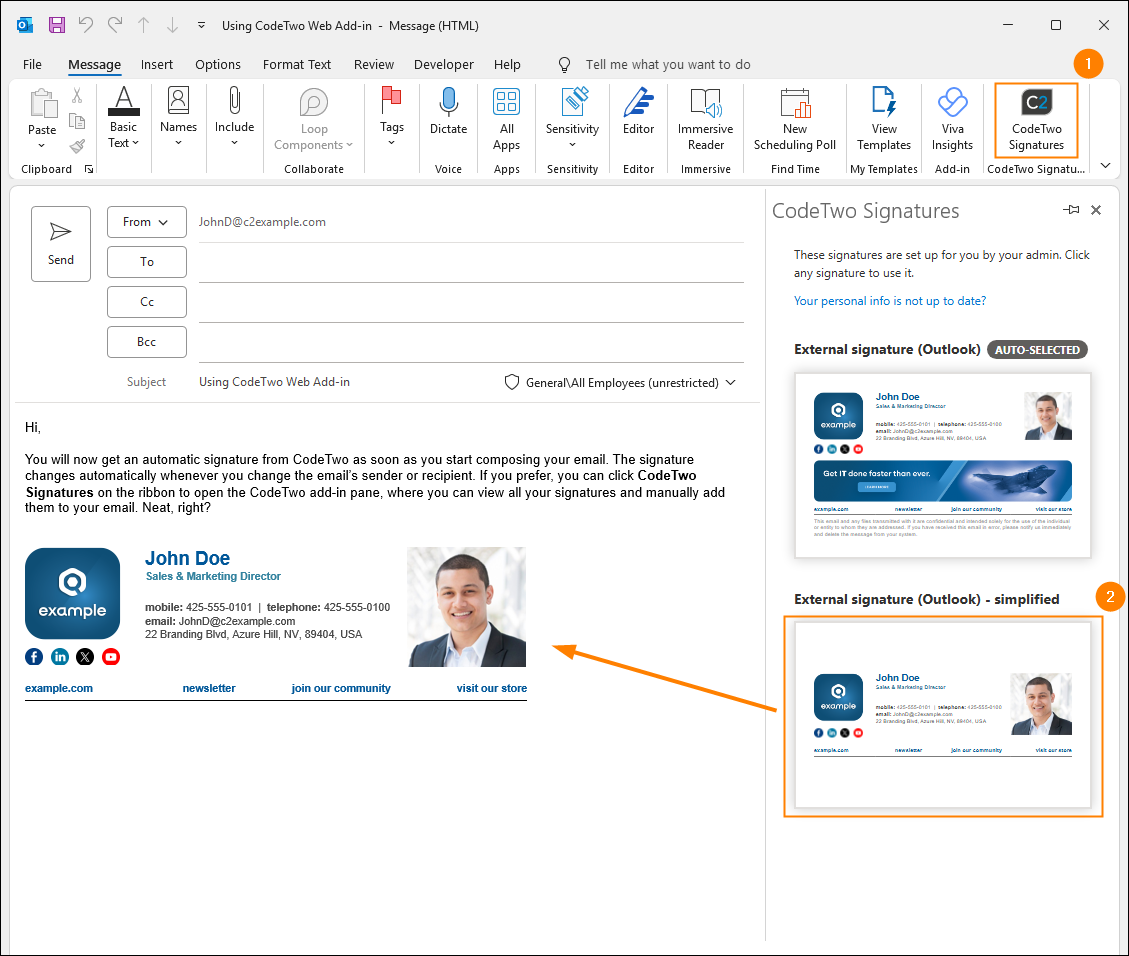Click the John Doe photo in signature
1129x956 pixels.
(x=467, y=607)
